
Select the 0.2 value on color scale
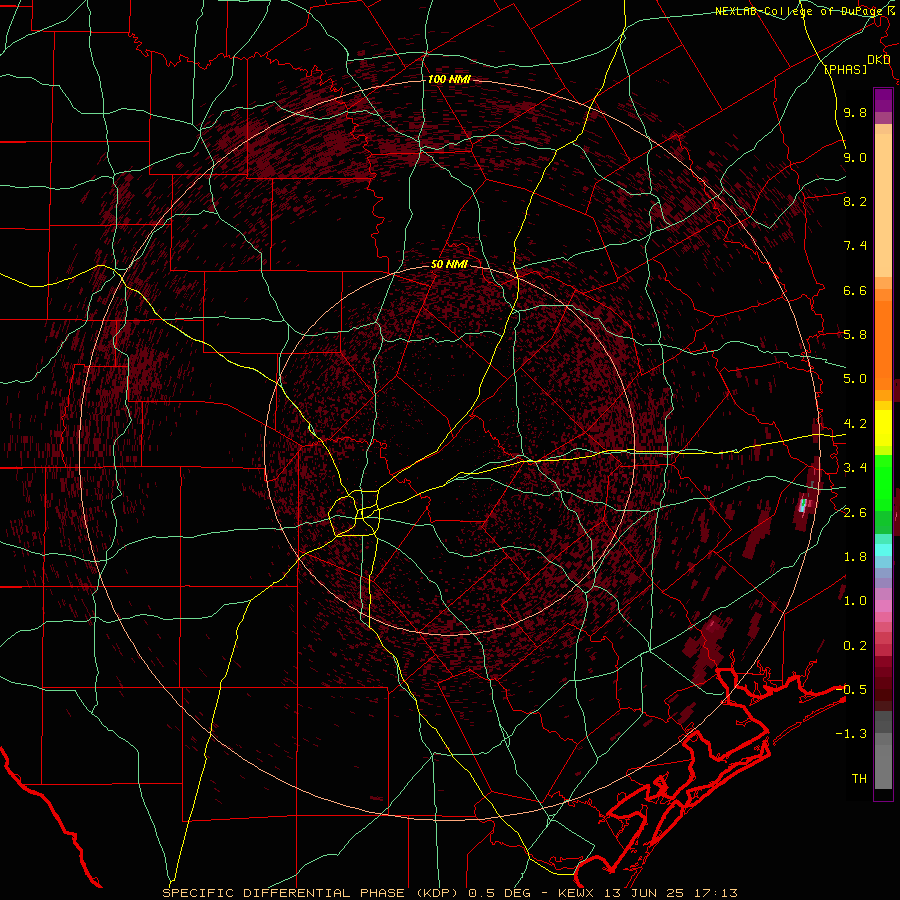click(855, 646)
